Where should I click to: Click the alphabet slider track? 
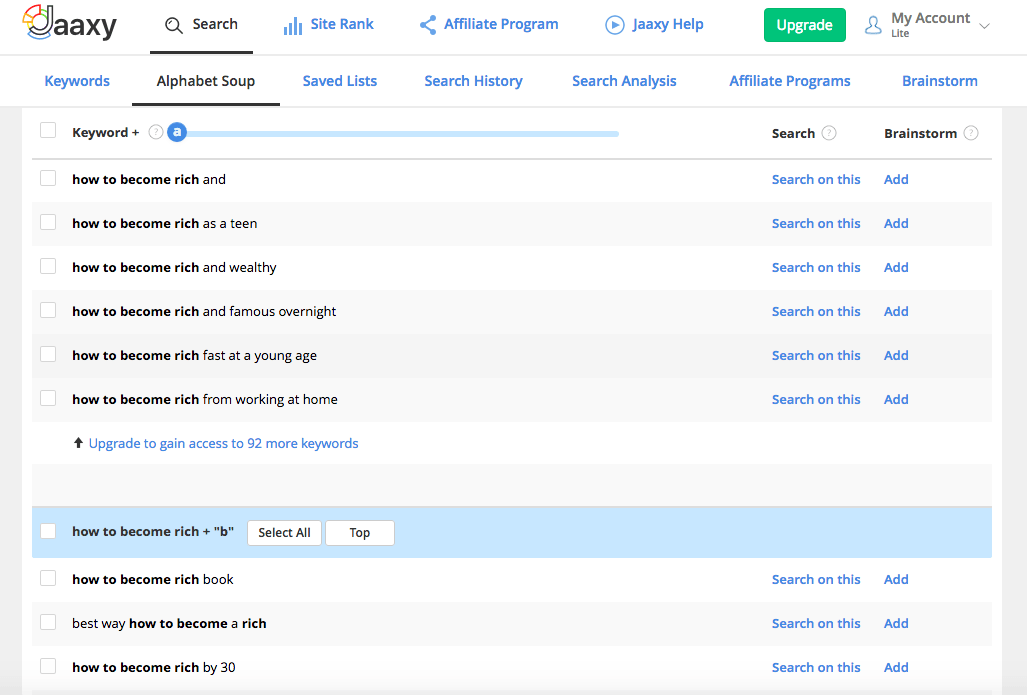click(402, 134)
